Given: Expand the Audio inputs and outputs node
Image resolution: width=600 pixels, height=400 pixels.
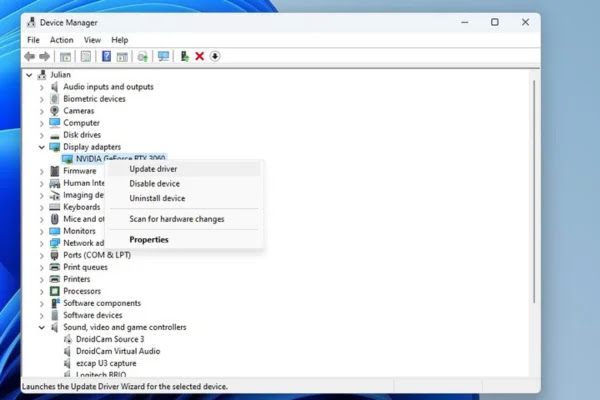Looking at the screenshot, I should point(42,87).
